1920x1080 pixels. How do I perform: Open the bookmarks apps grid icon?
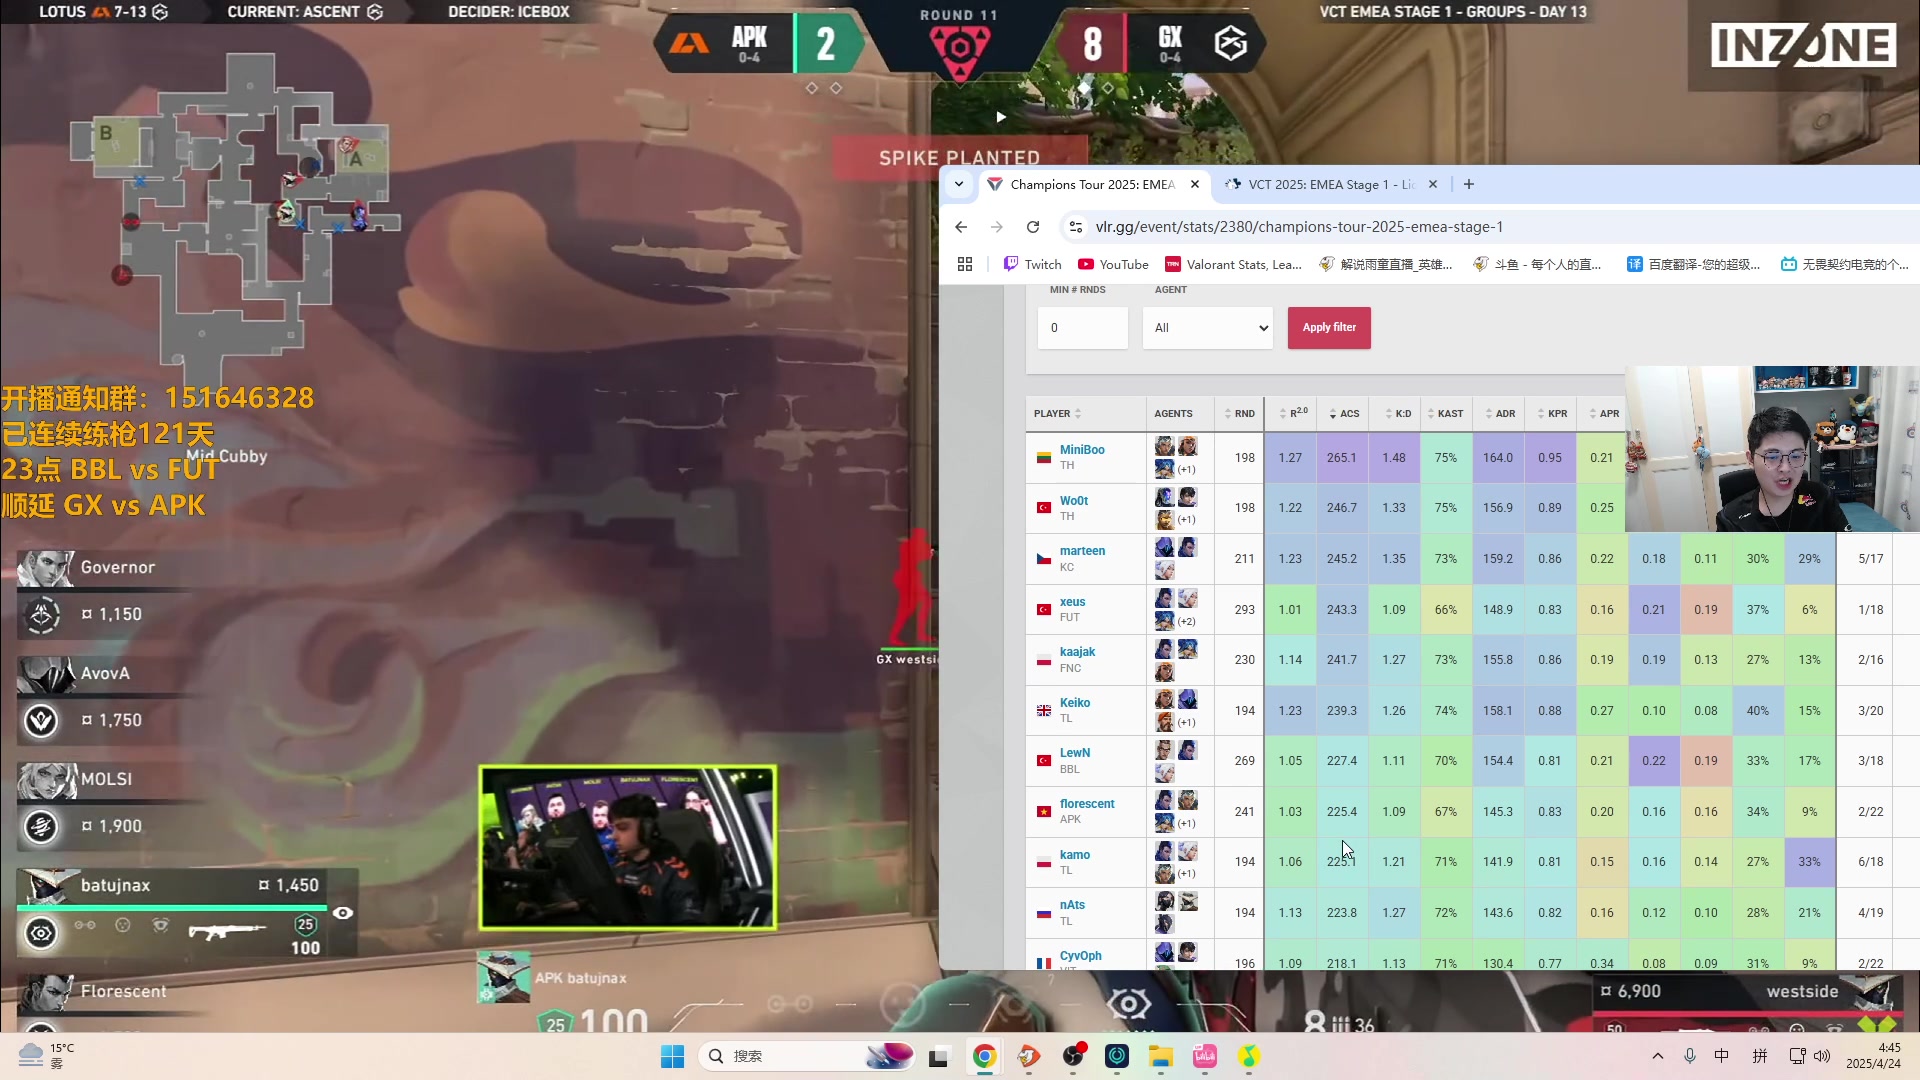coord(965,264)
